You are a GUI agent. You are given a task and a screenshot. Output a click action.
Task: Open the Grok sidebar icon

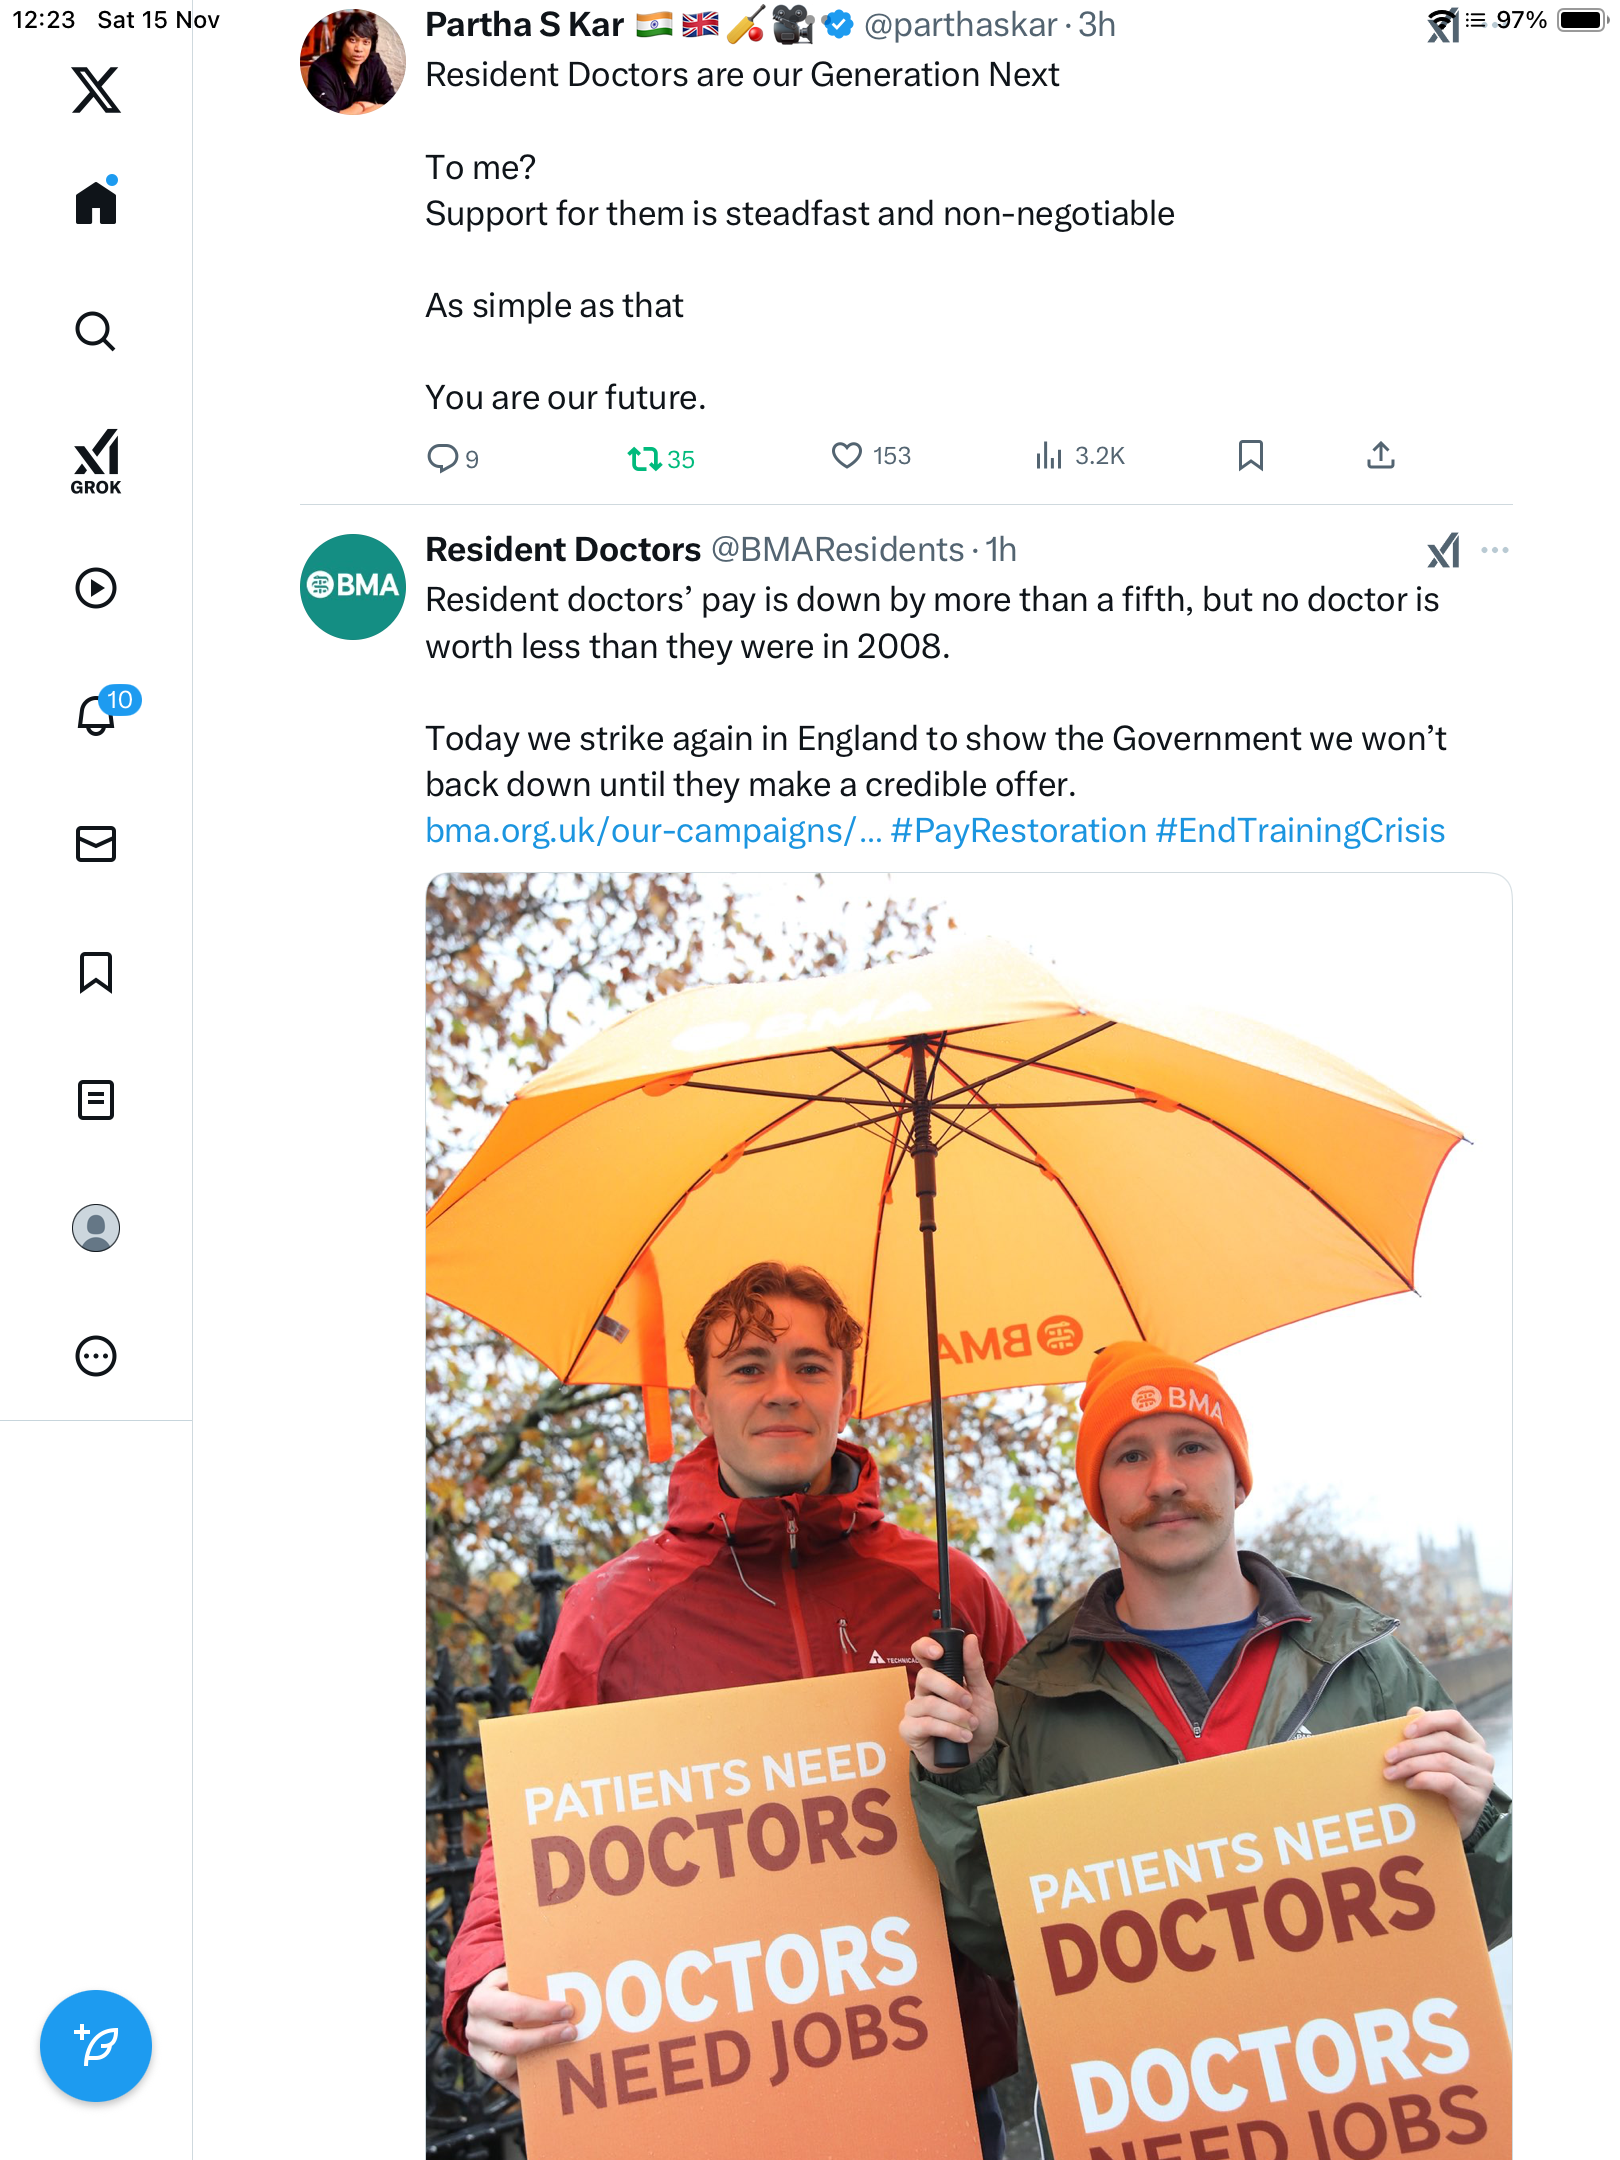96,462
